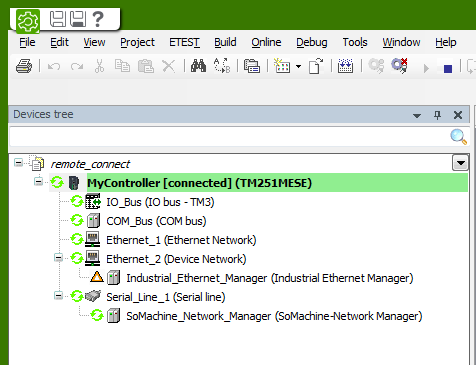The height and width of the screenshot is (365, 476).
Task: Click the Undo toolbar arrow
Action: coord(54,66)
